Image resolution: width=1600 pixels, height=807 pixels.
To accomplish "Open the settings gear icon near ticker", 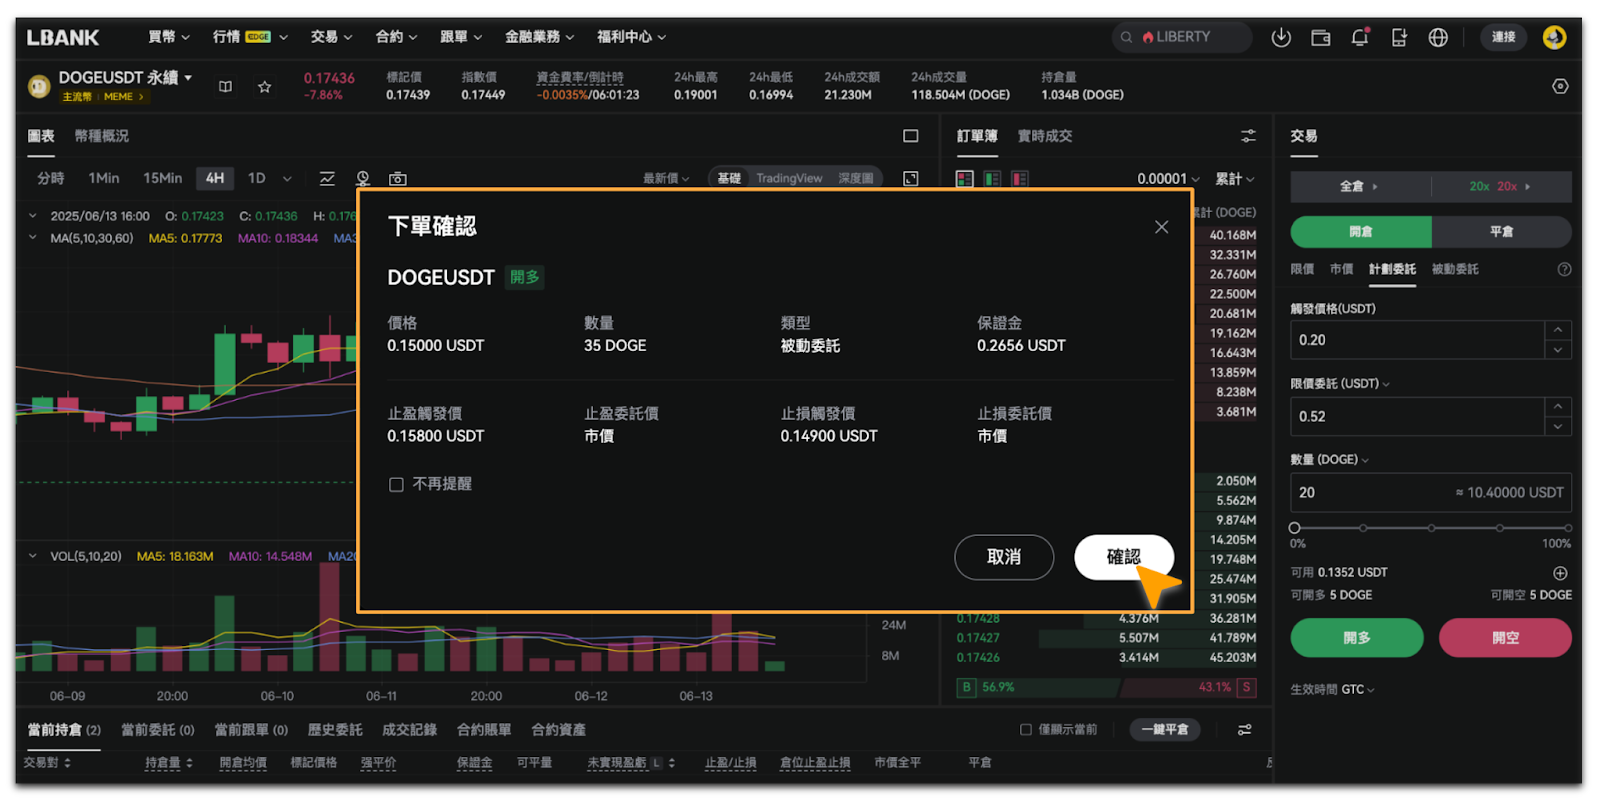I will point(1559,87).
